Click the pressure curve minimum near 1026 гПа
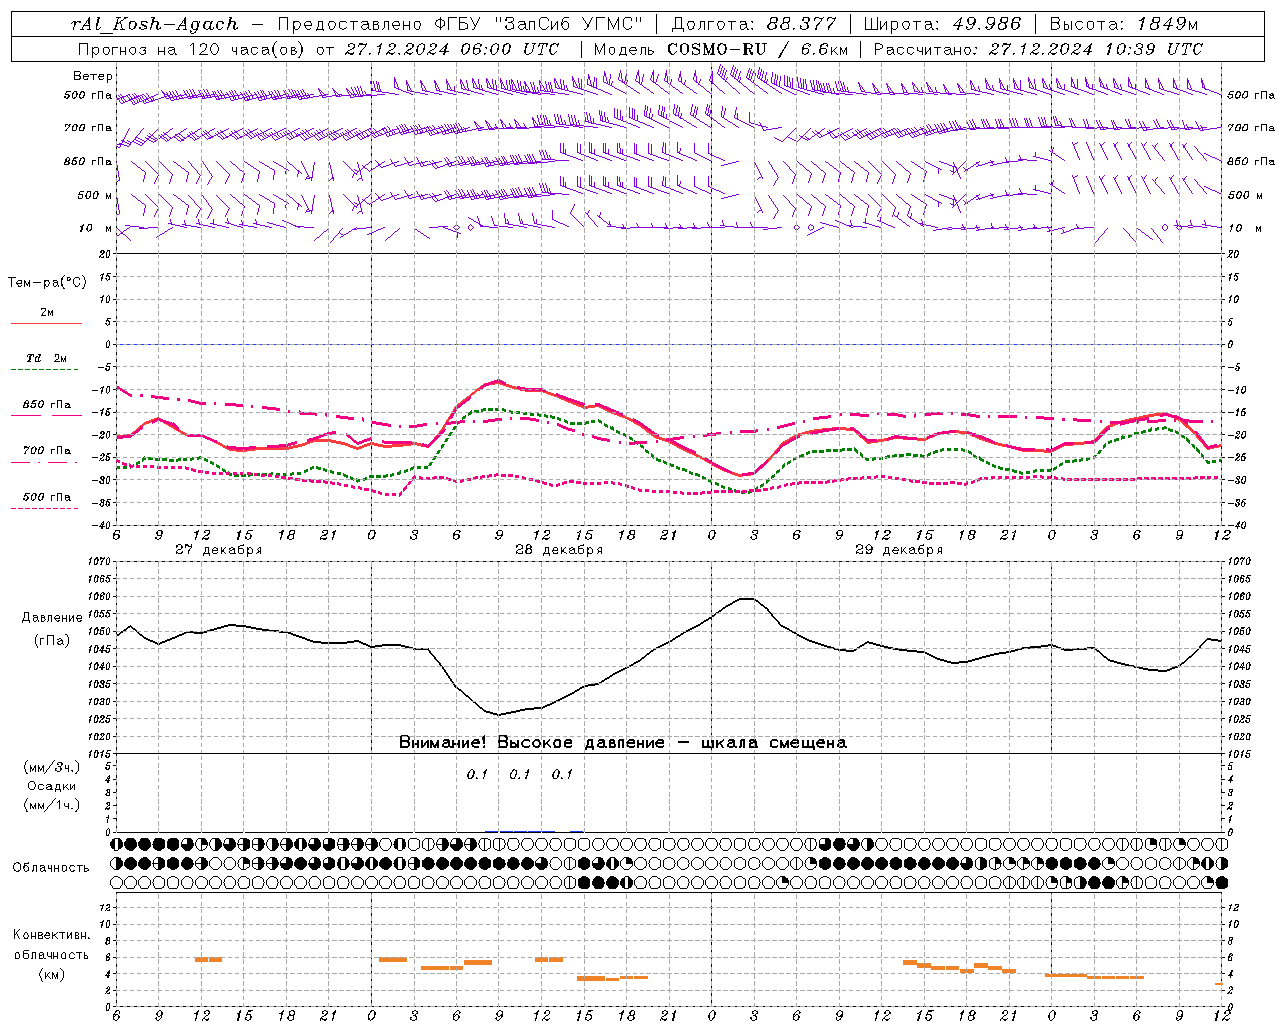 click(x=497, y=714)
